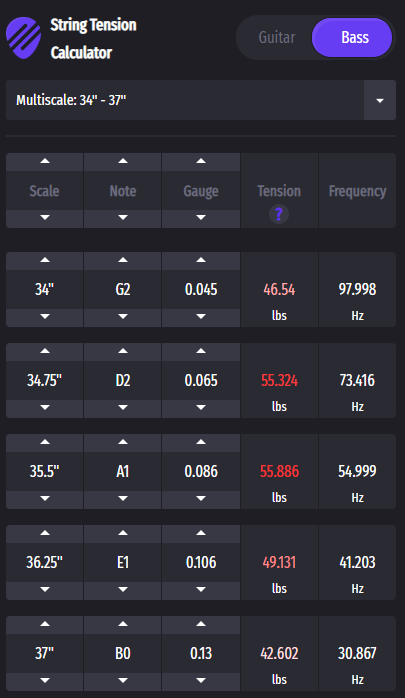This screenshot has width=405, height=698.
Task: Switch calculator to Guitar mode
Action: pyautogui.click(x=277, y=37)
